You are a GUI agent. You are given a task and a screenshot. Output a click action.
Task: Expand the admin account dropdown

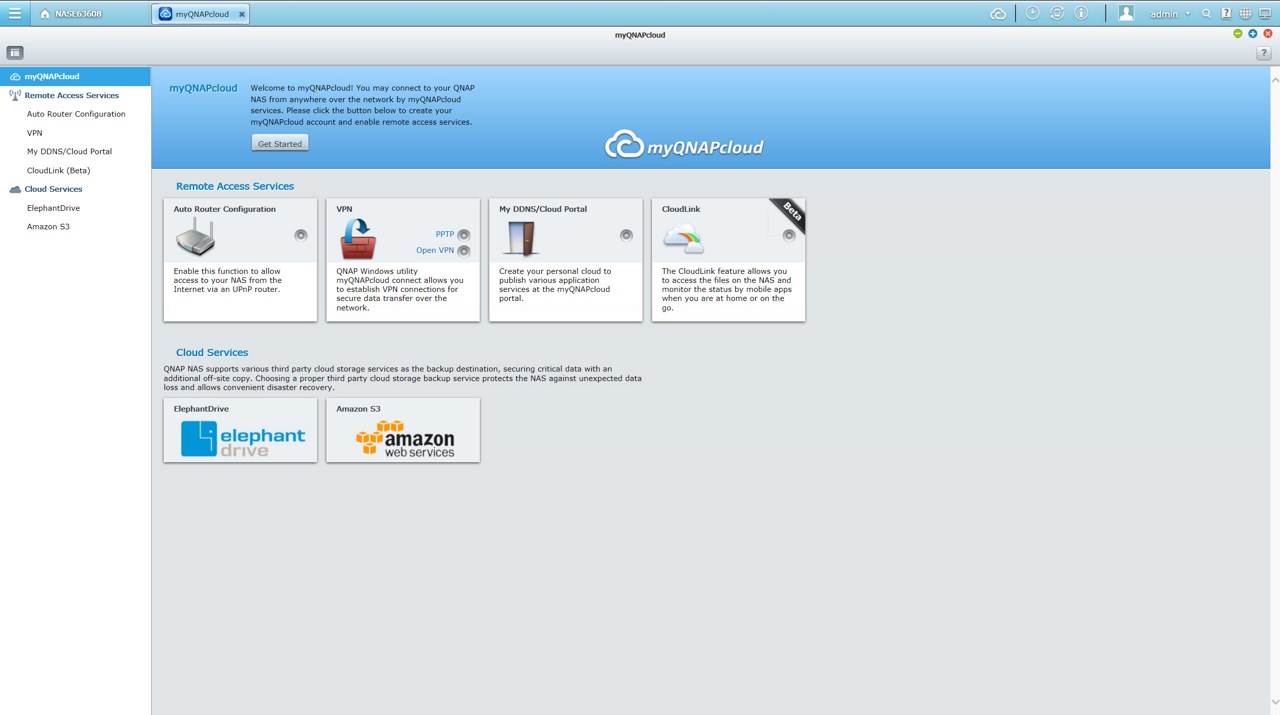pyautogui.click(x=1188, y=14)
